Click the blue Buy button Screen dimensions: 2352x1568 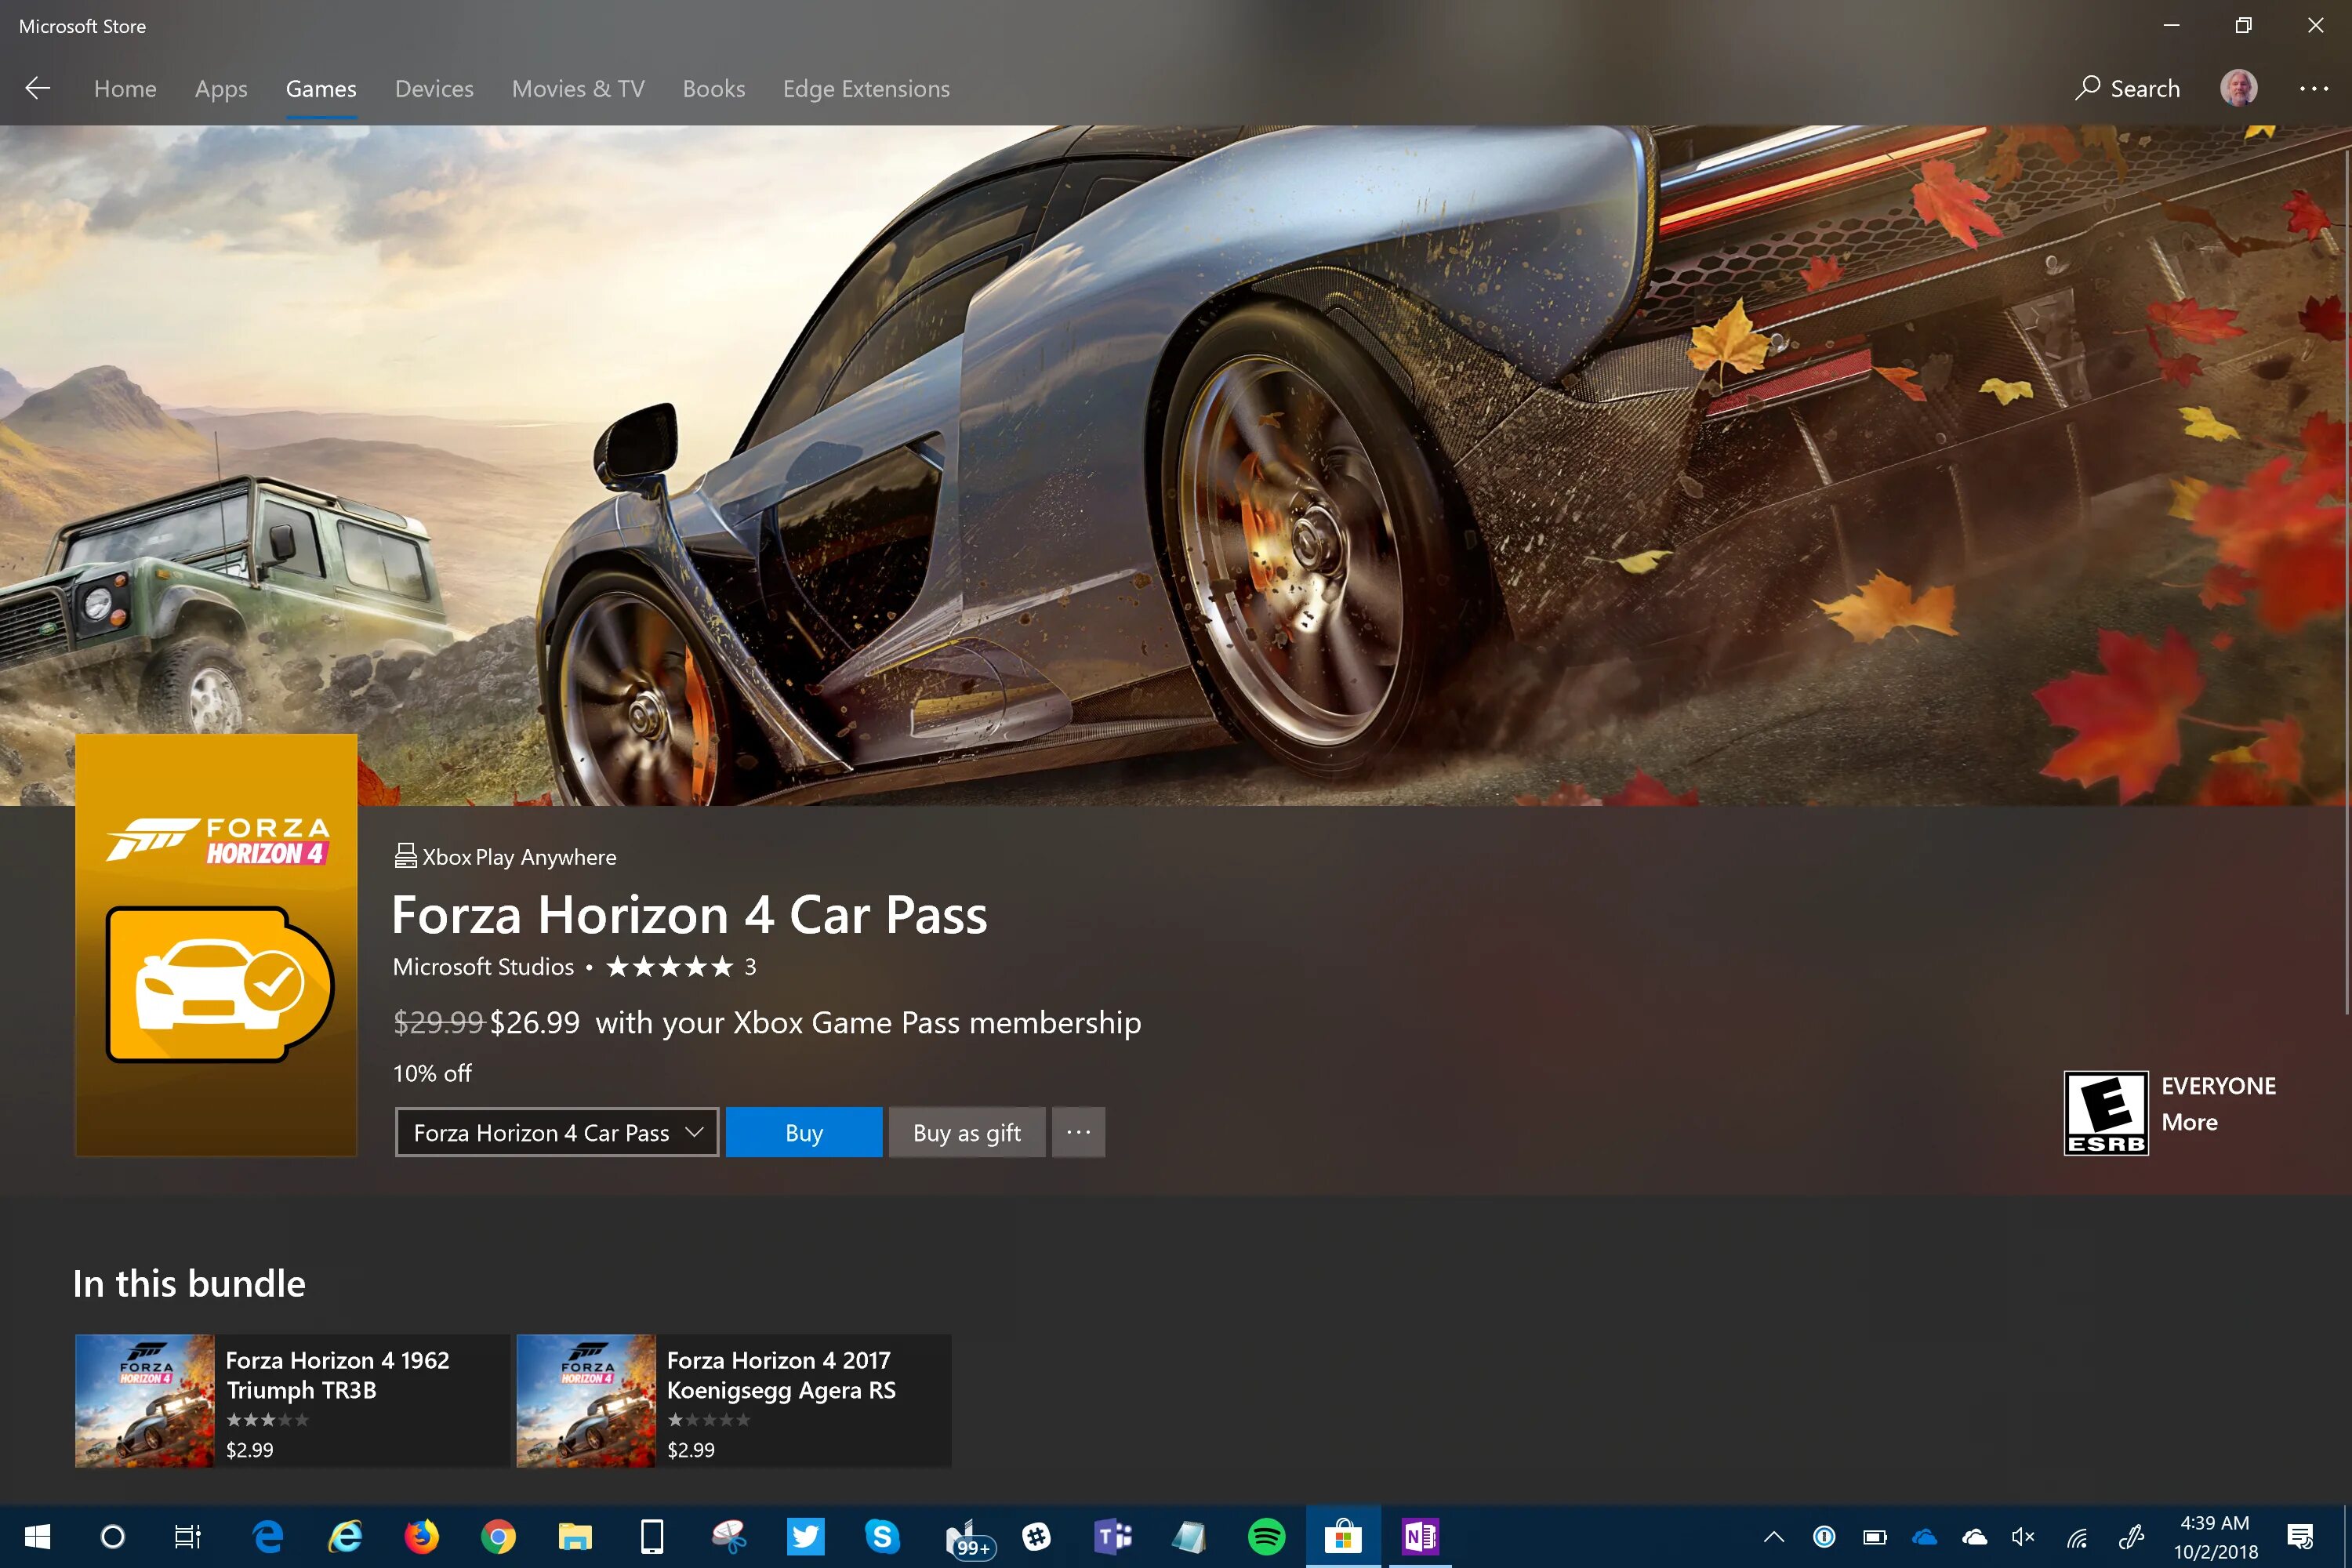coord(804,1132)
